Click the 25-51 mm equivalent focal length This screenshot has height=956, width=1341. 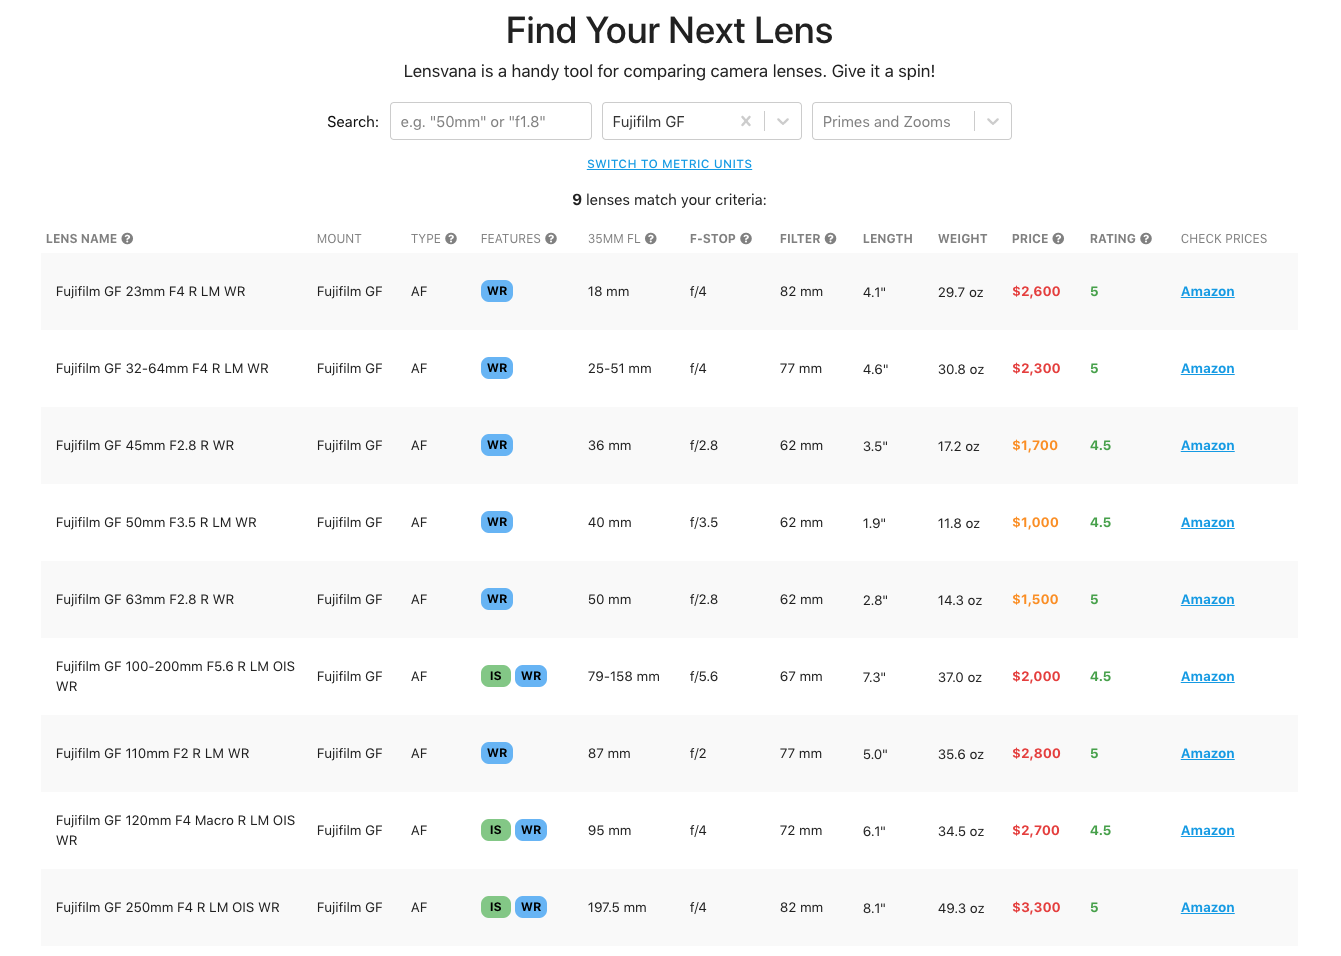click(620, 368)
